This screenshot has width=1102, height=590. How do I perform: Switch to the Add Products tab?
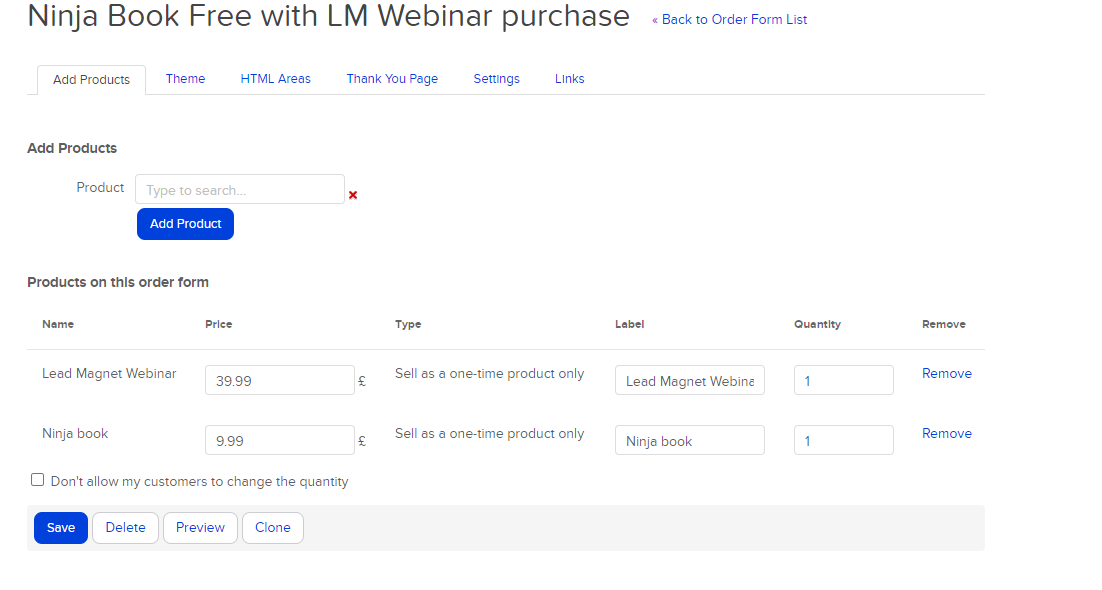coord(91,79)
